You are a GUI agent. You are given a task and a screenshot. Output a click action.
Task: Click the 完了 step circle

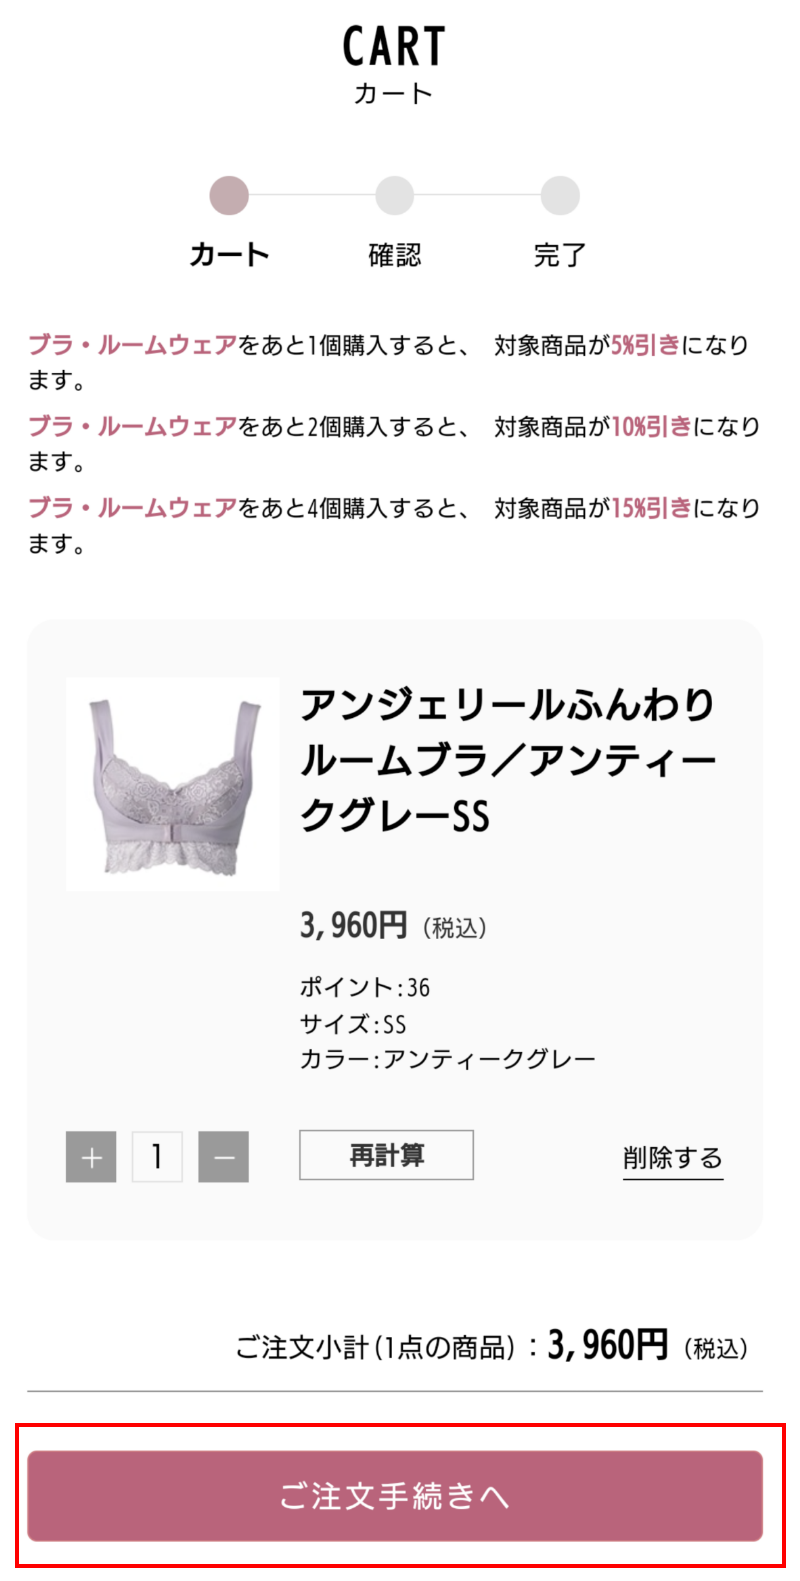pos(560,196)
